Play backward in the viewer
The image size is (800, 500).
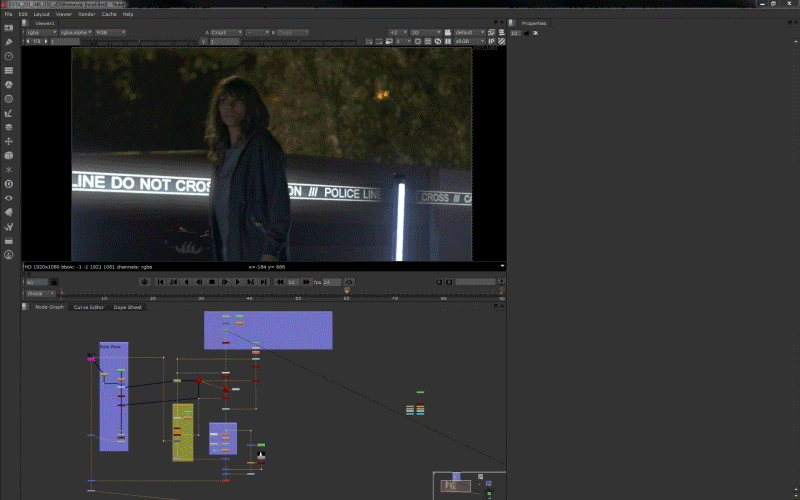(x=186, y=282)
